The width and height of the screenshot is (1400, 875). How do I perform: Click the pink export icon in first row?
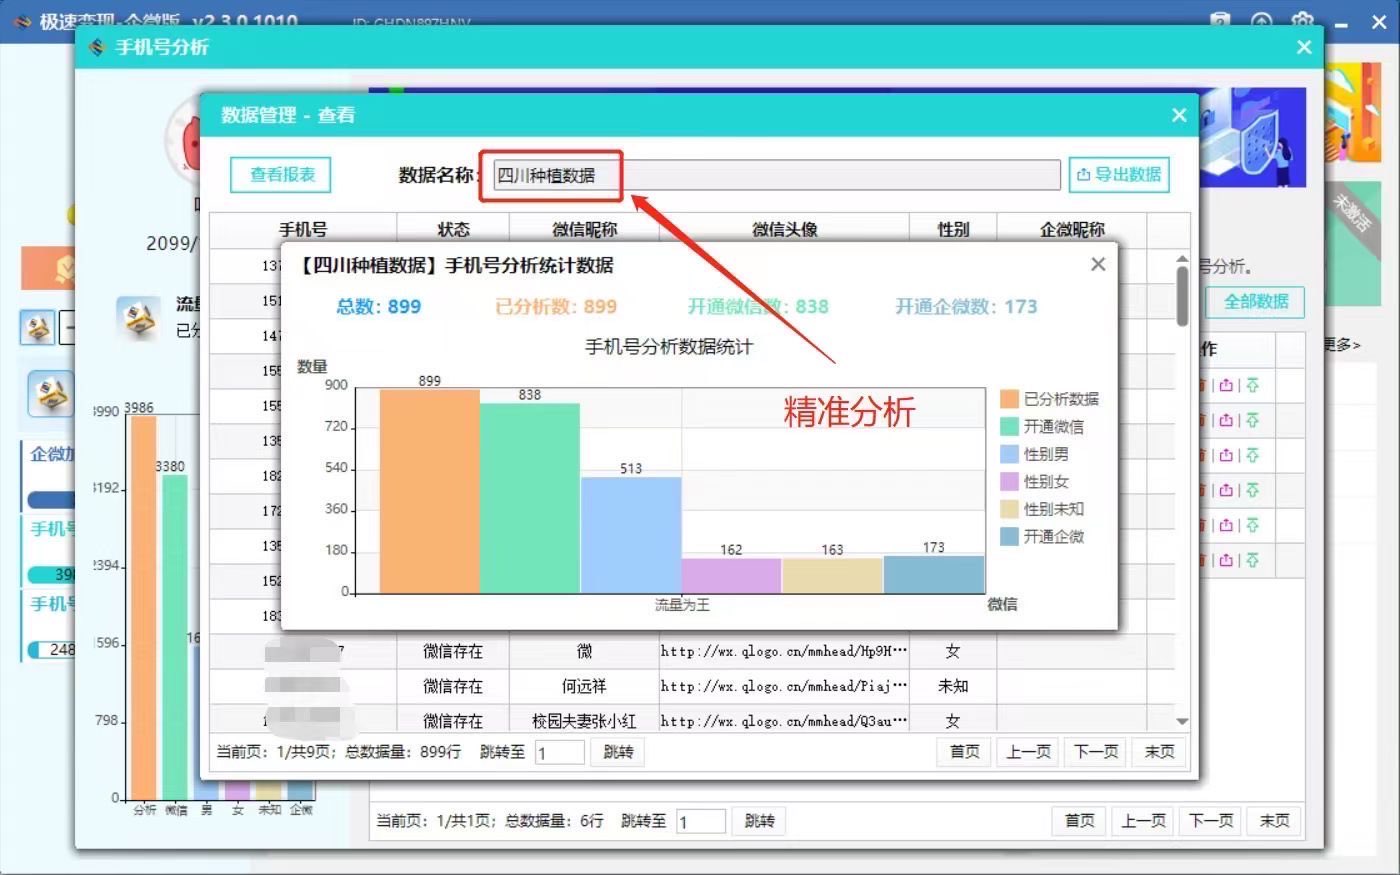click(x=1226, y=386)
